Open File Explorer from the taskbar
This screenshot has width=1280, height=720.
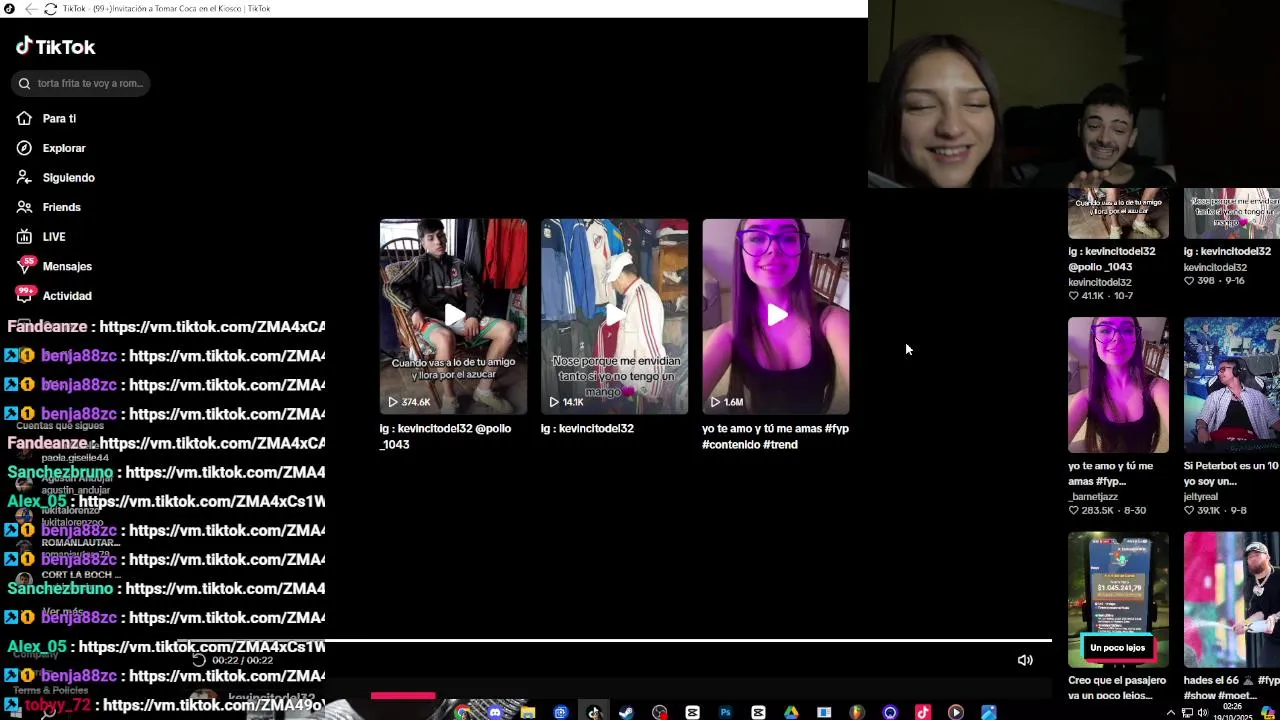click(528, 712)
